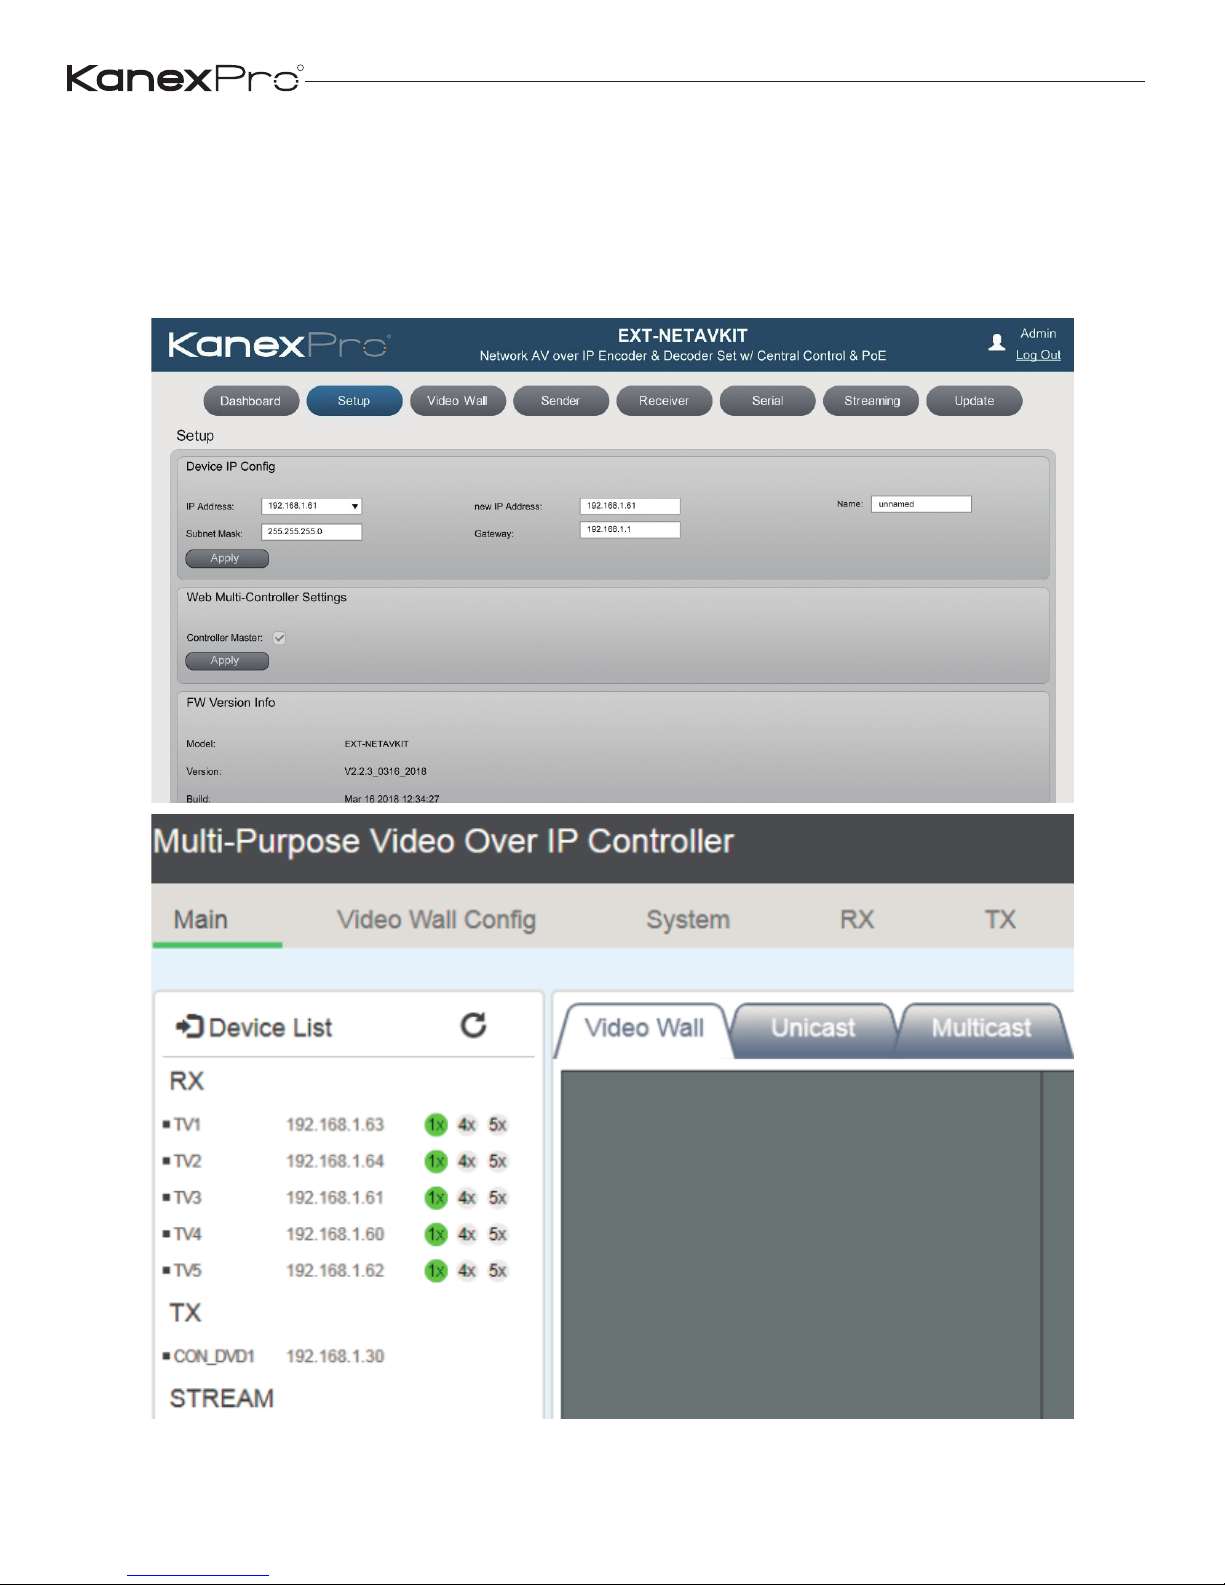
Task: Select 1x mode for TV1
Action: tap(436, 1125)
